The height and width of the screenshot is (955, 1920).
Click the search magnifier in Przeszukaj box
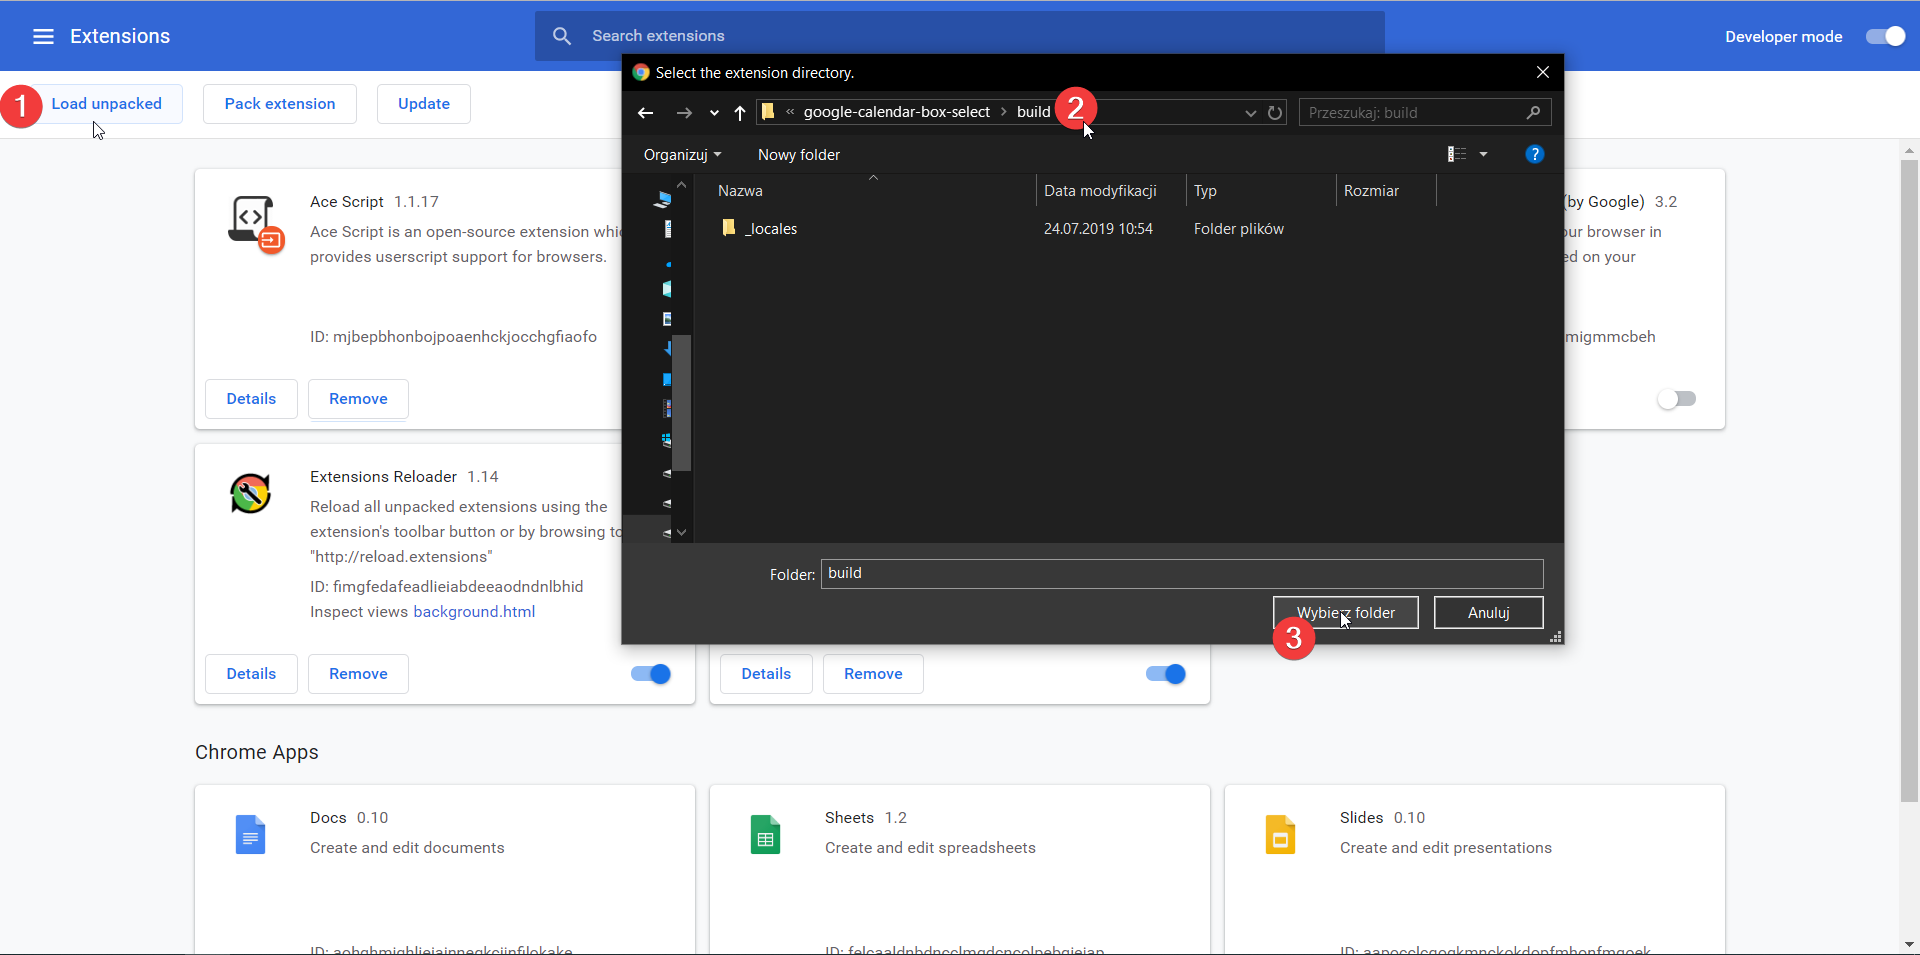[1533, 112]
